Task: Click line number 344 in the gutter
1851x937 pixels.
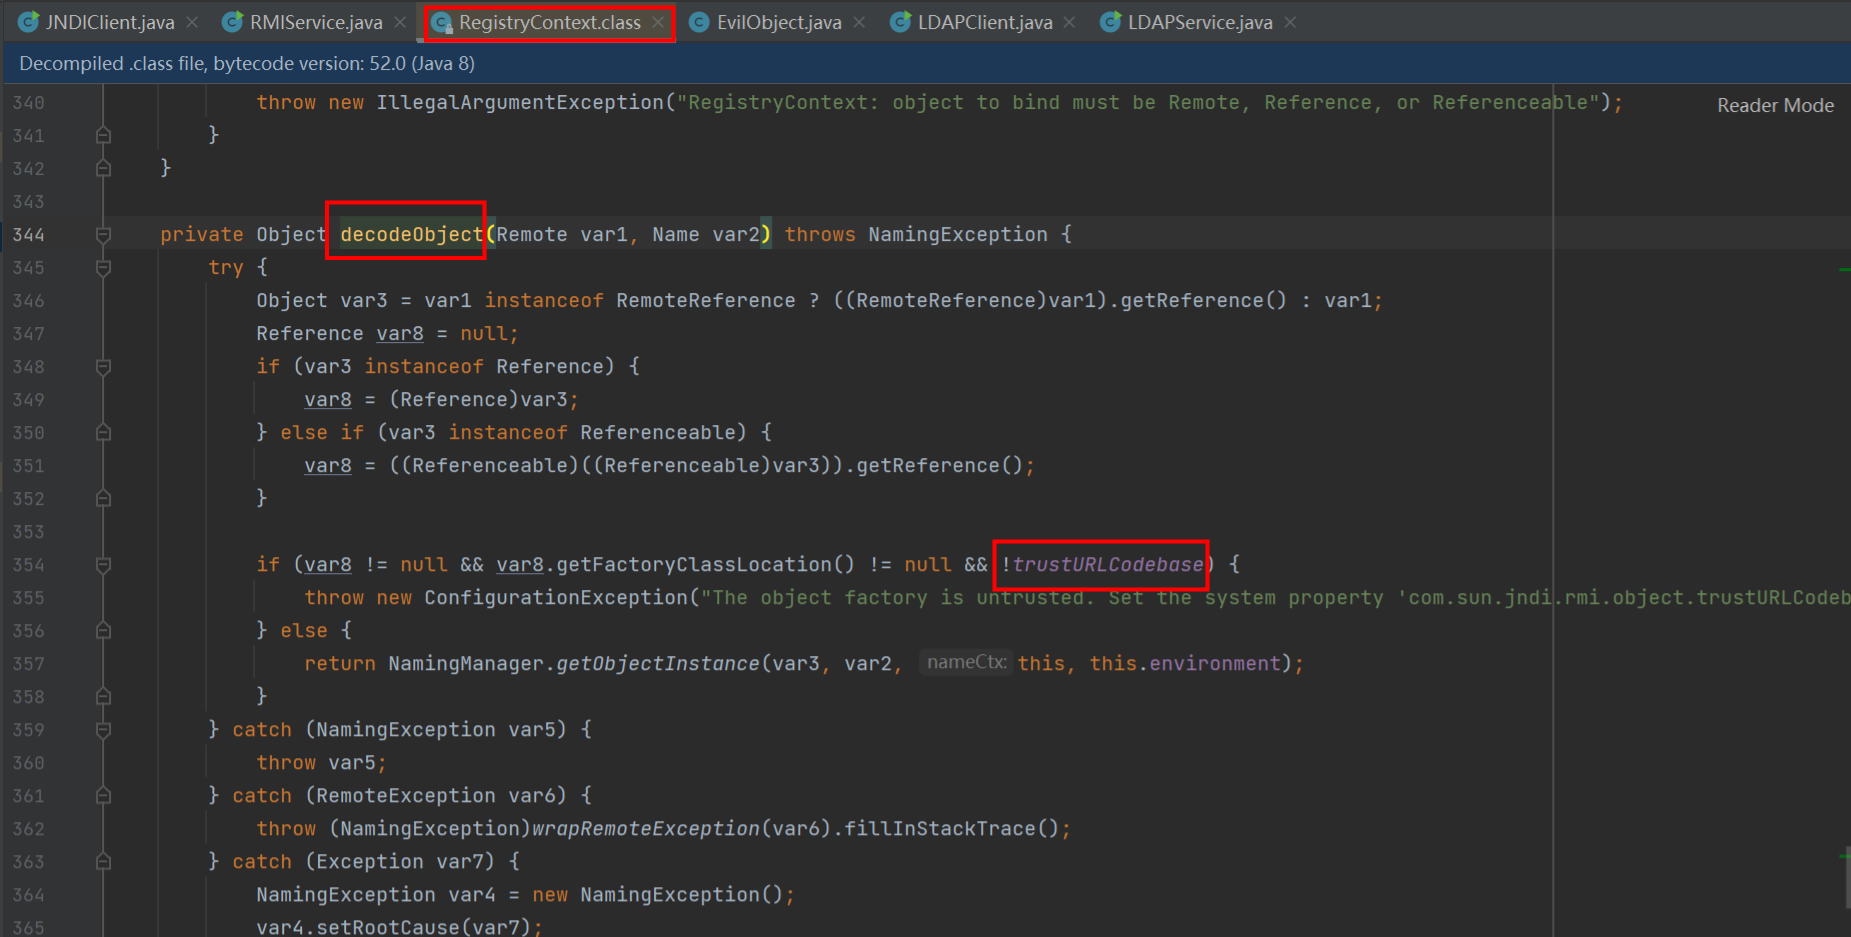Action: 28,234
